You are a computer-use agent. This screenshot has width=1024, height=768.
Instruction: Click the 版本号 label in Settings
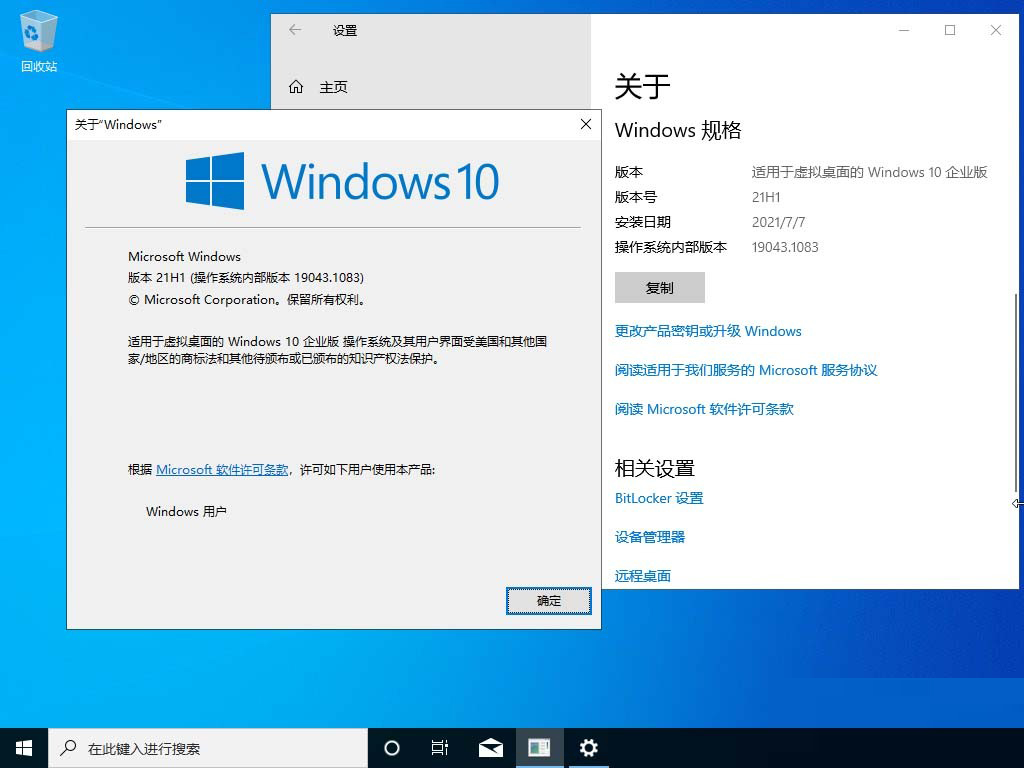[635, 197]
